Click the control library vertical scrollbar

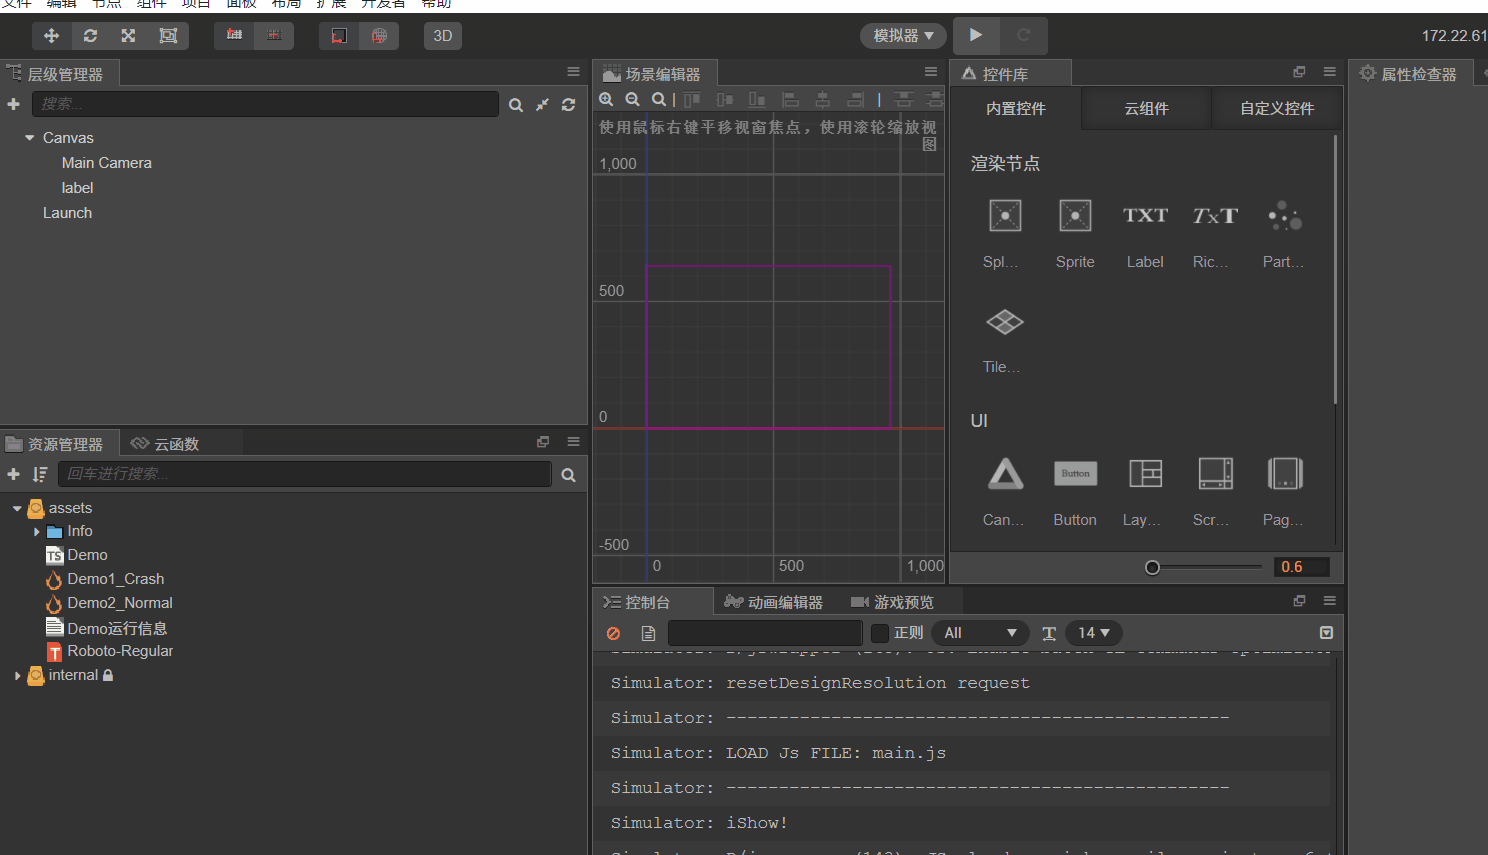[x=1336, y=270]
